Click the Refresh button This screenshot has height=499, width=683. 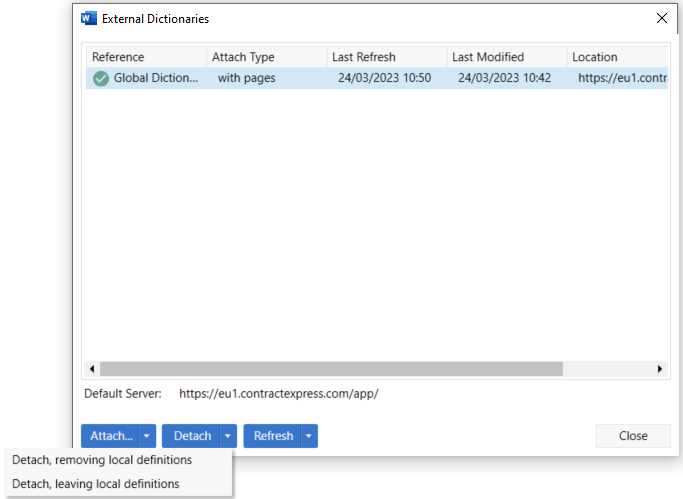pyautogui.click(x=273, y=436)
